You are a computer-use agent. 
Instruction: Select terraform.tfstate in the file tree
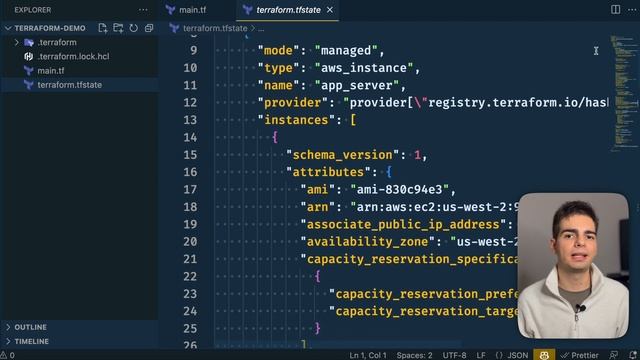69,85
